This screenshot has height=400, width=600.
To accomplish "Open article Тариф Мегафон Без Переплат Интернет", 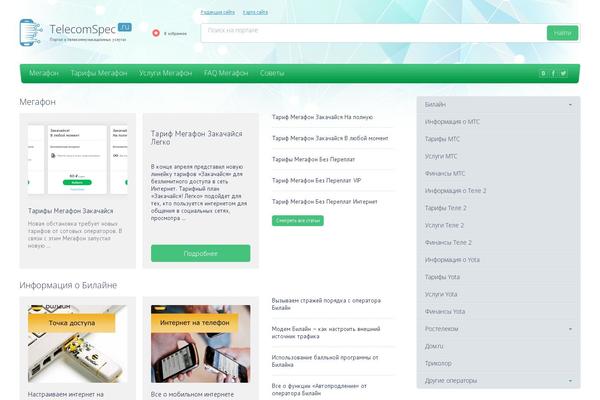I will coord(324,201).
